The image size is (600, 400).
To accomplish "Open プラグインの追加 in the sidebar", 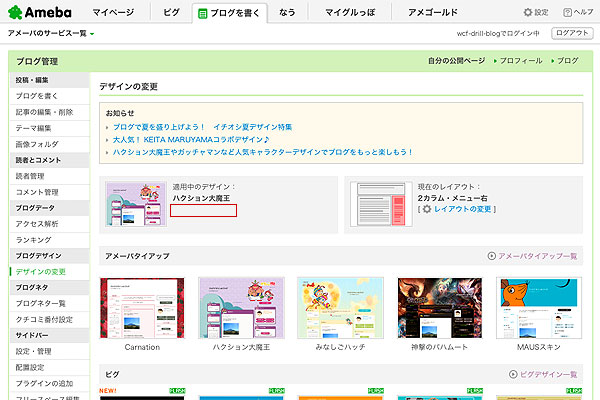I will [x=50, y=383].
